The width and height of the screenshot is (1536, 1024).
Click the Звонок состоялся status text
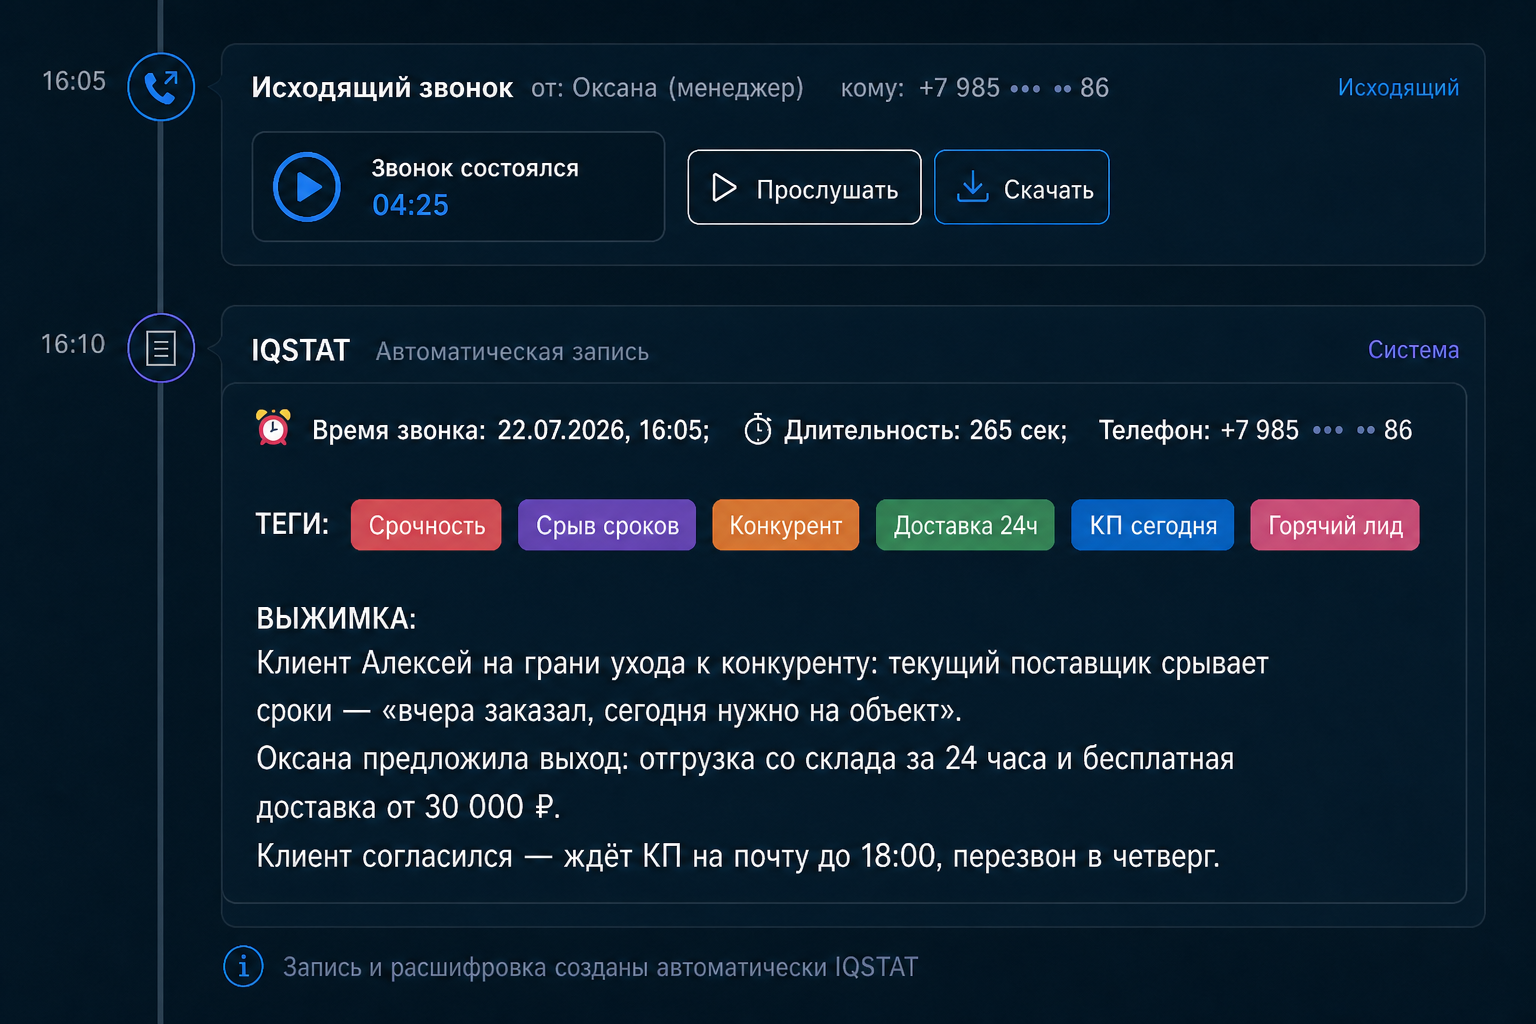point(475,168)
